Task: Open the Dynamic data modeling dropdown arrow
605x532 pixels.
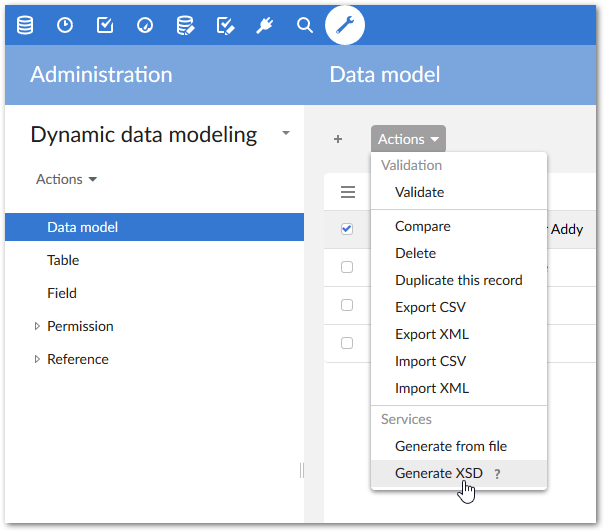Action: pyautogui.click(x=286, y=133)
